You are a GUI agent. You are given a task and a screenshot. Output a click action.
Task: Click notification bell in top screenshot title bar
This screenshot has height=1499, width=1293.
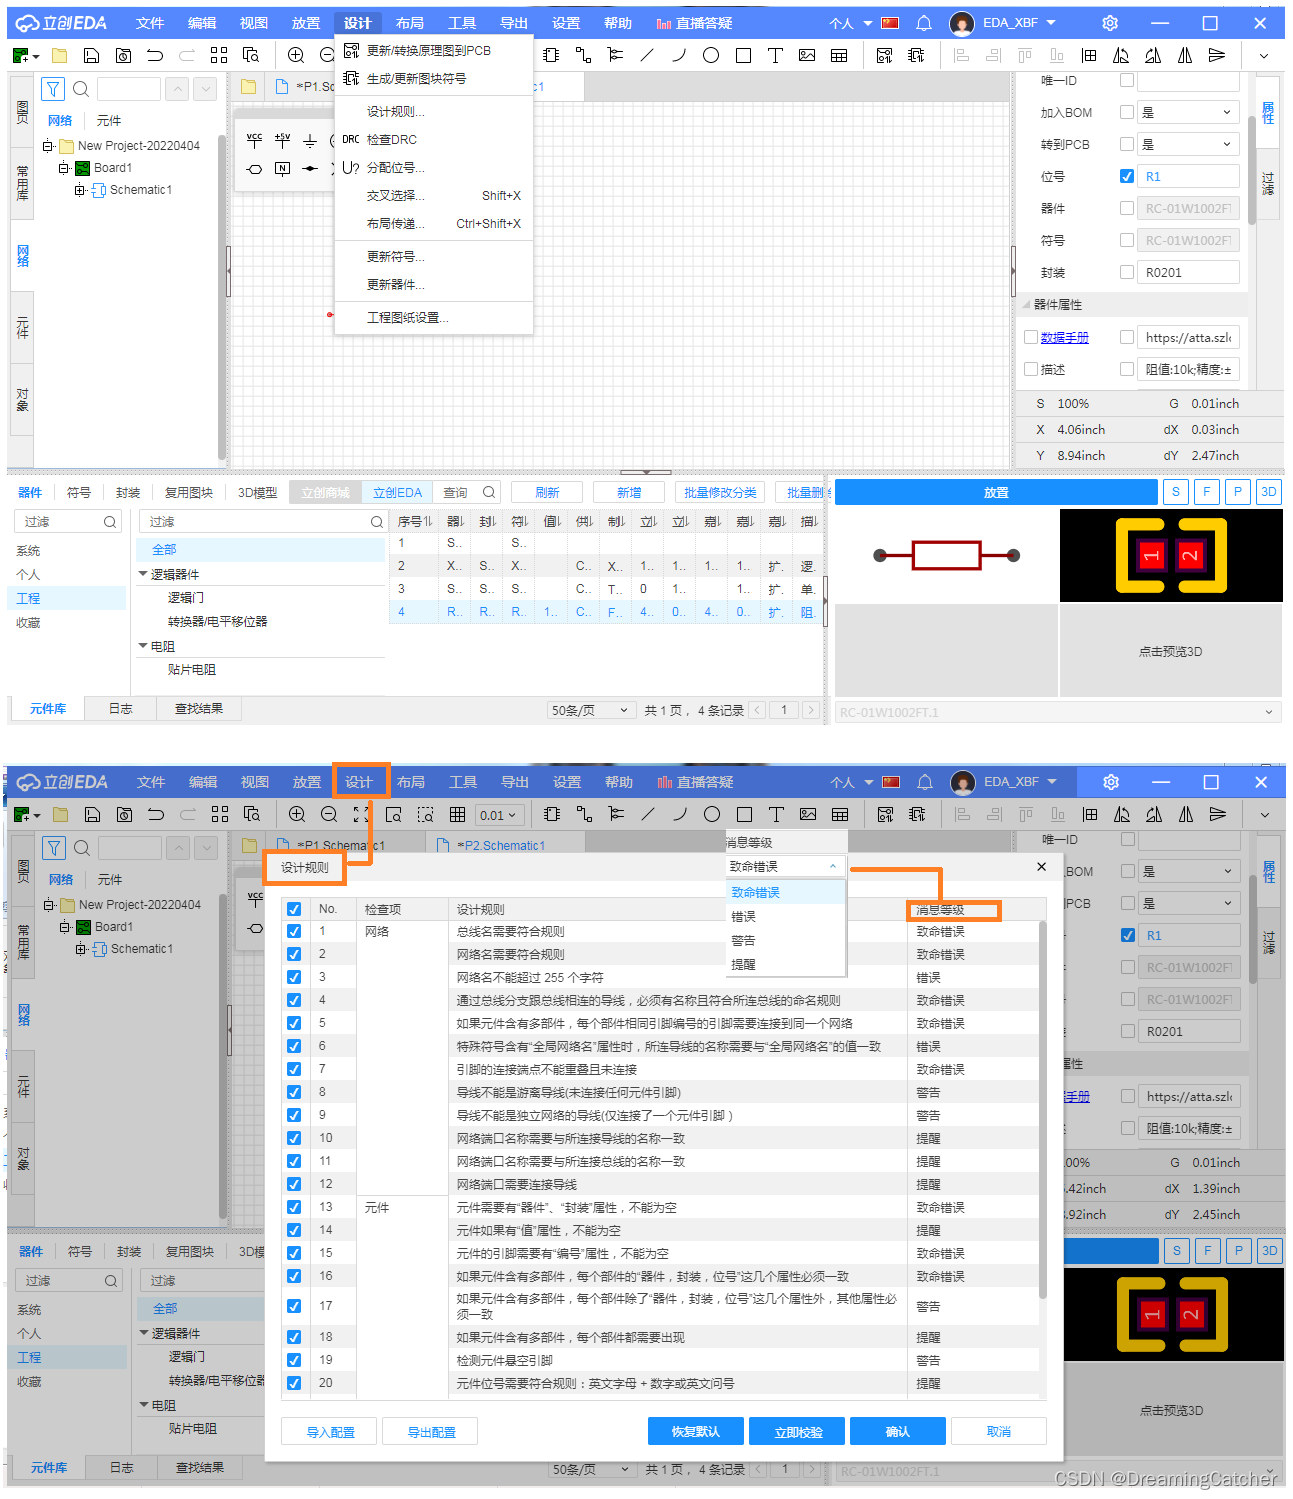[924, 23]
